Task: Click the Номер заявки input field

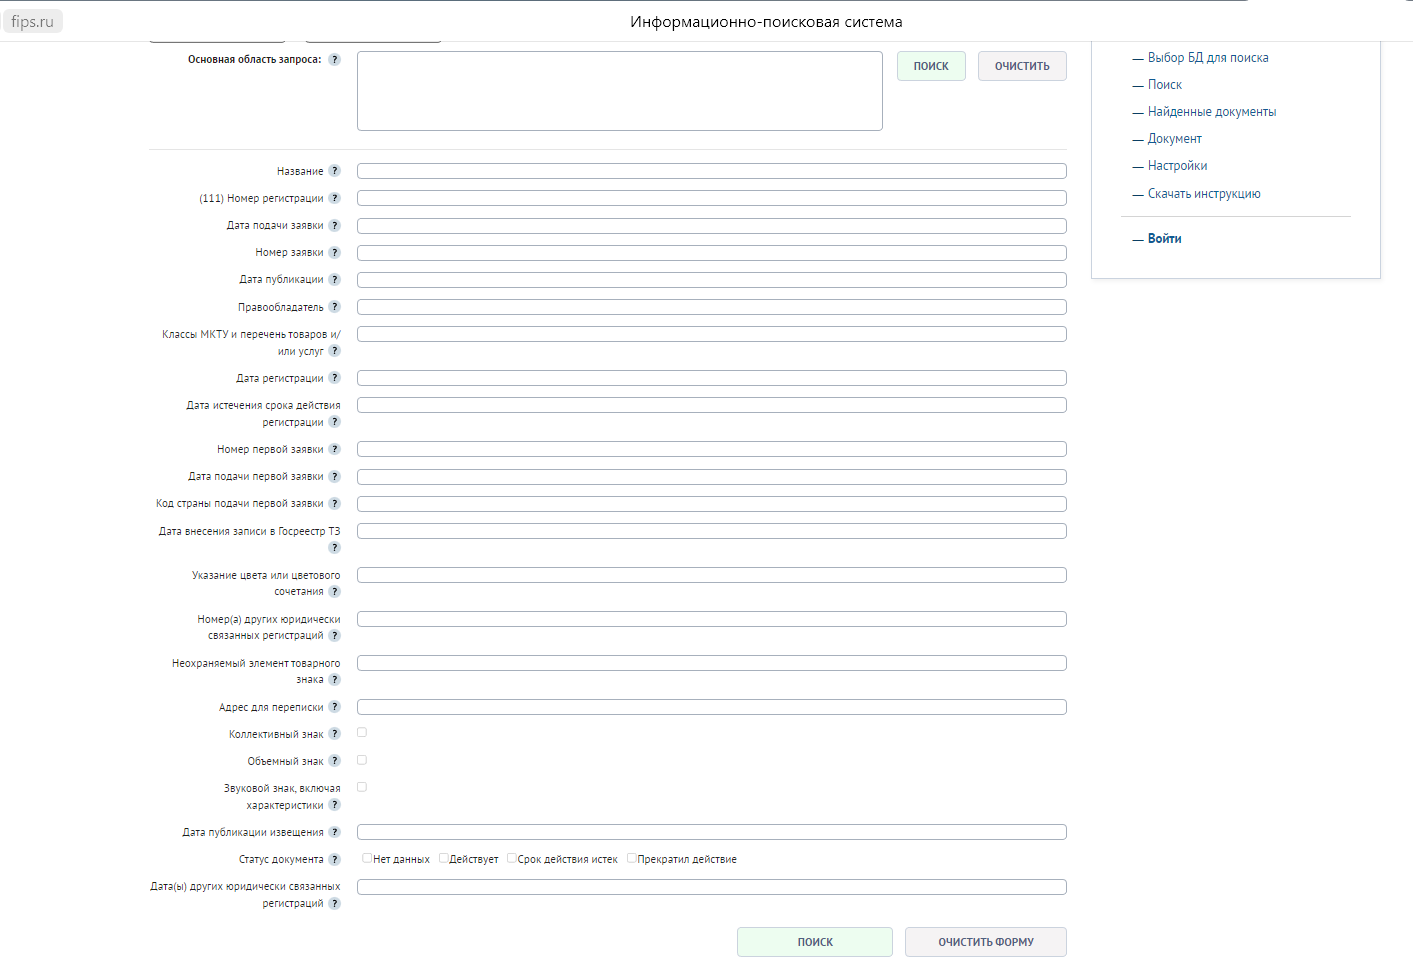Action: click(712, 253)
